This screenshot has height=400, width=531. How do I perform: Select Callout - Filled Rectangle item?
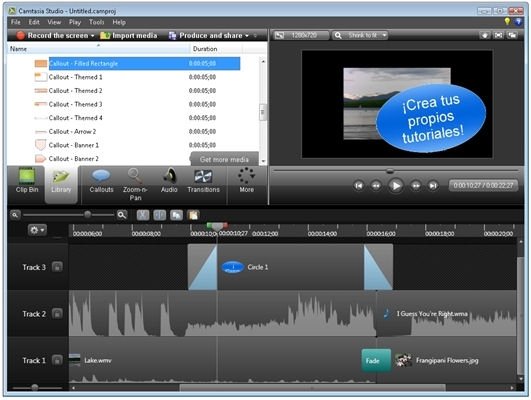click(137, 64)
